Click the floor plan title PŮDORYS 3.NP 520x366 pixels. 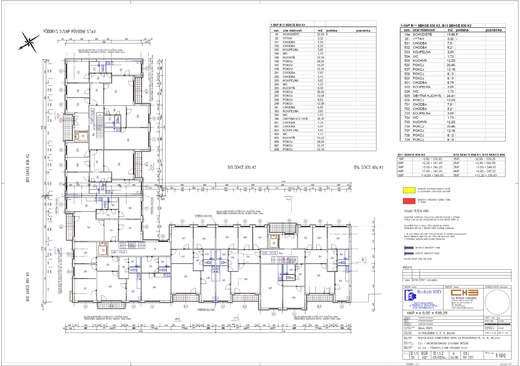click(x=70, y=32)
